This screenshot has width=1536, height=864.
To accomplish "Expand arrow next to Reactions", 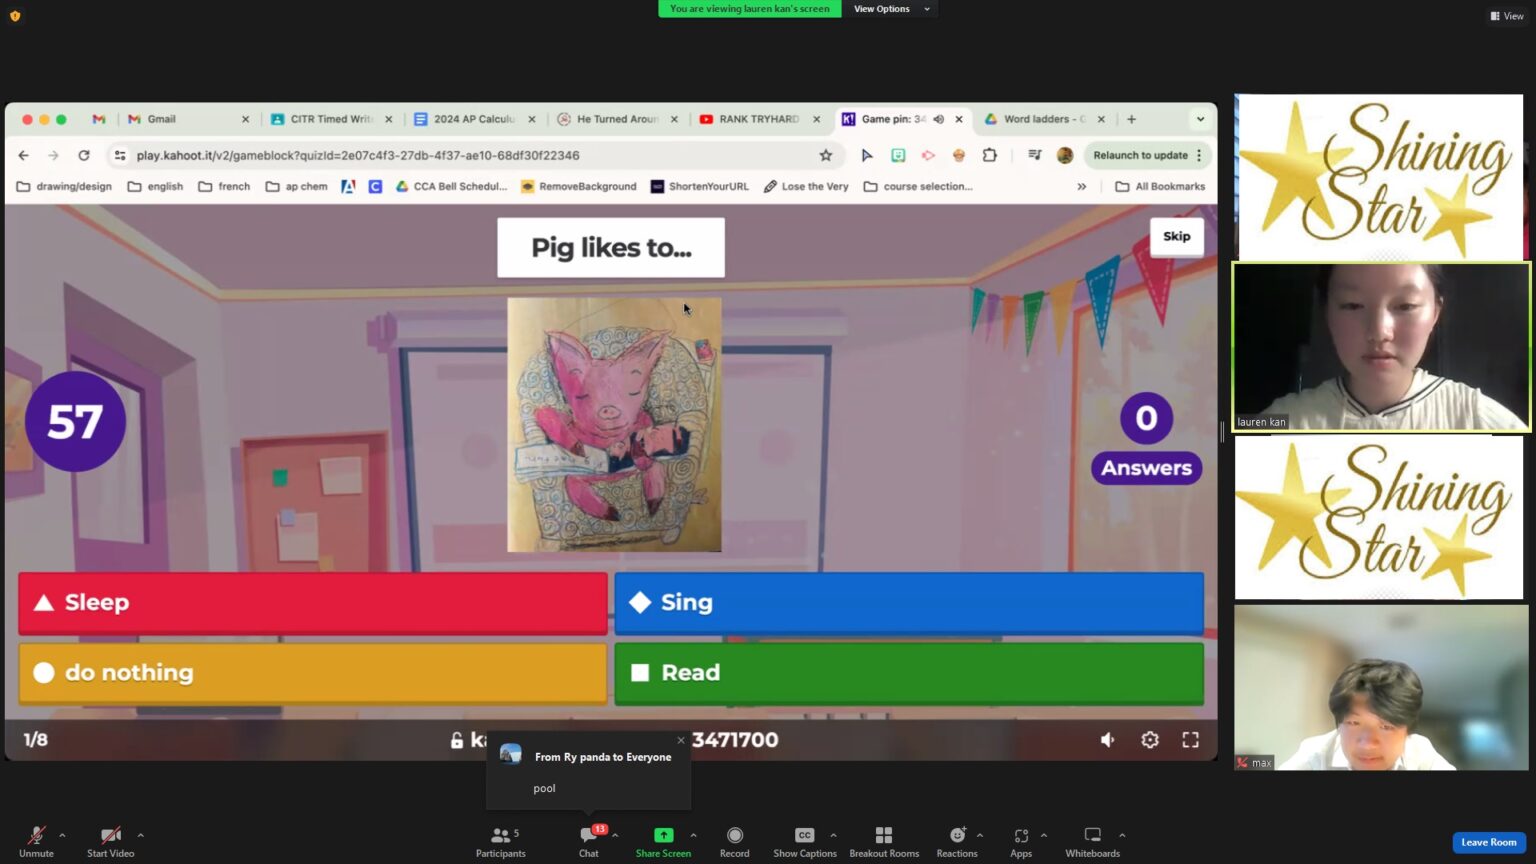I will [x=980, y=835].
